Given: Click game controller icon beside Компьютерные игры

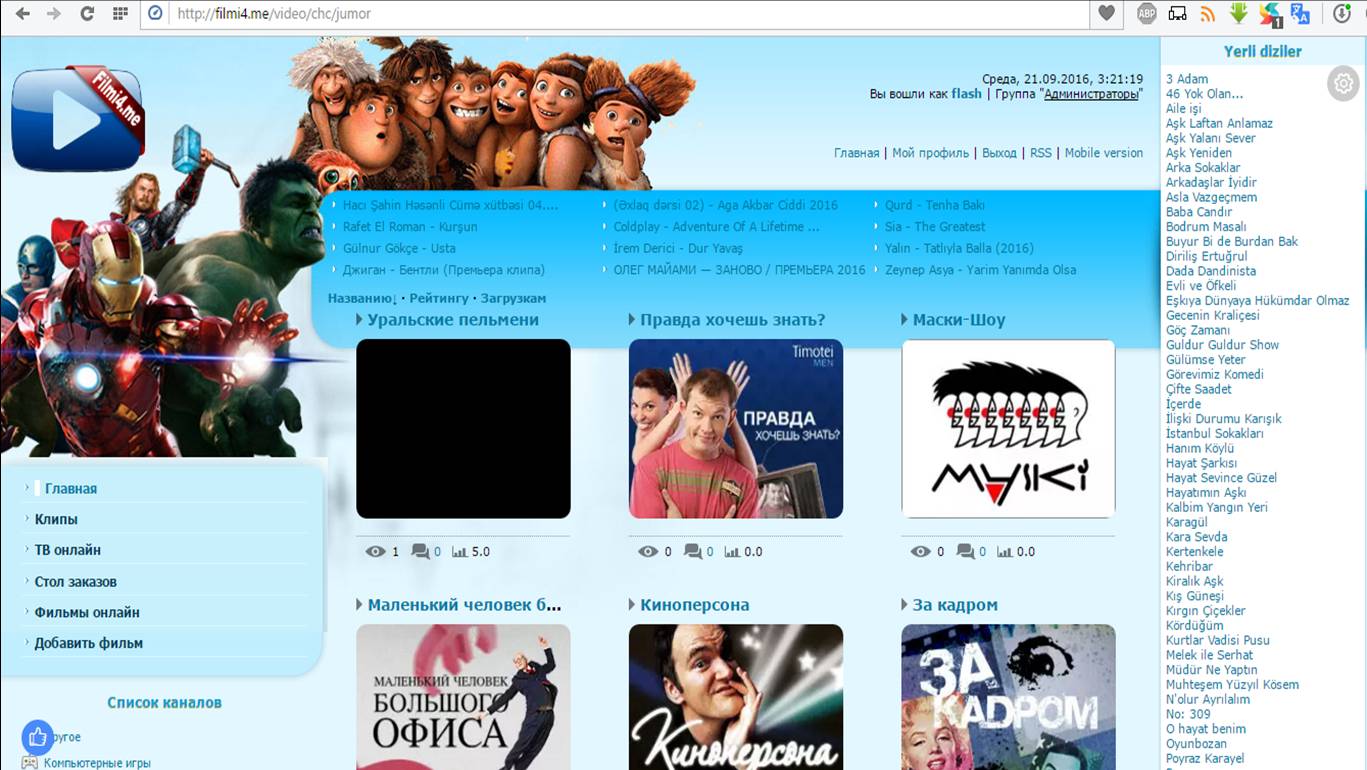Looking at the screenshot, I should coord(30,763).
